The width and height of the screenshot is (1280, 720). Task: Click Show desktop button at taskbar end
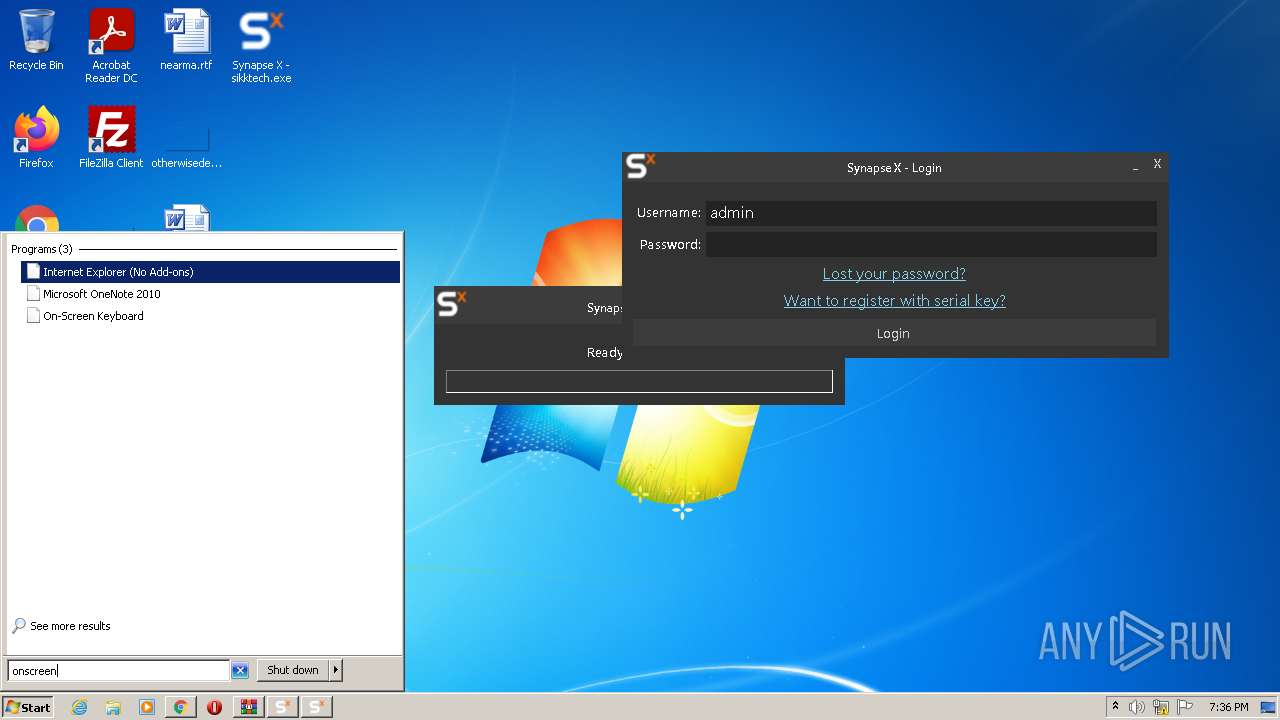(x=1268, y=707)
